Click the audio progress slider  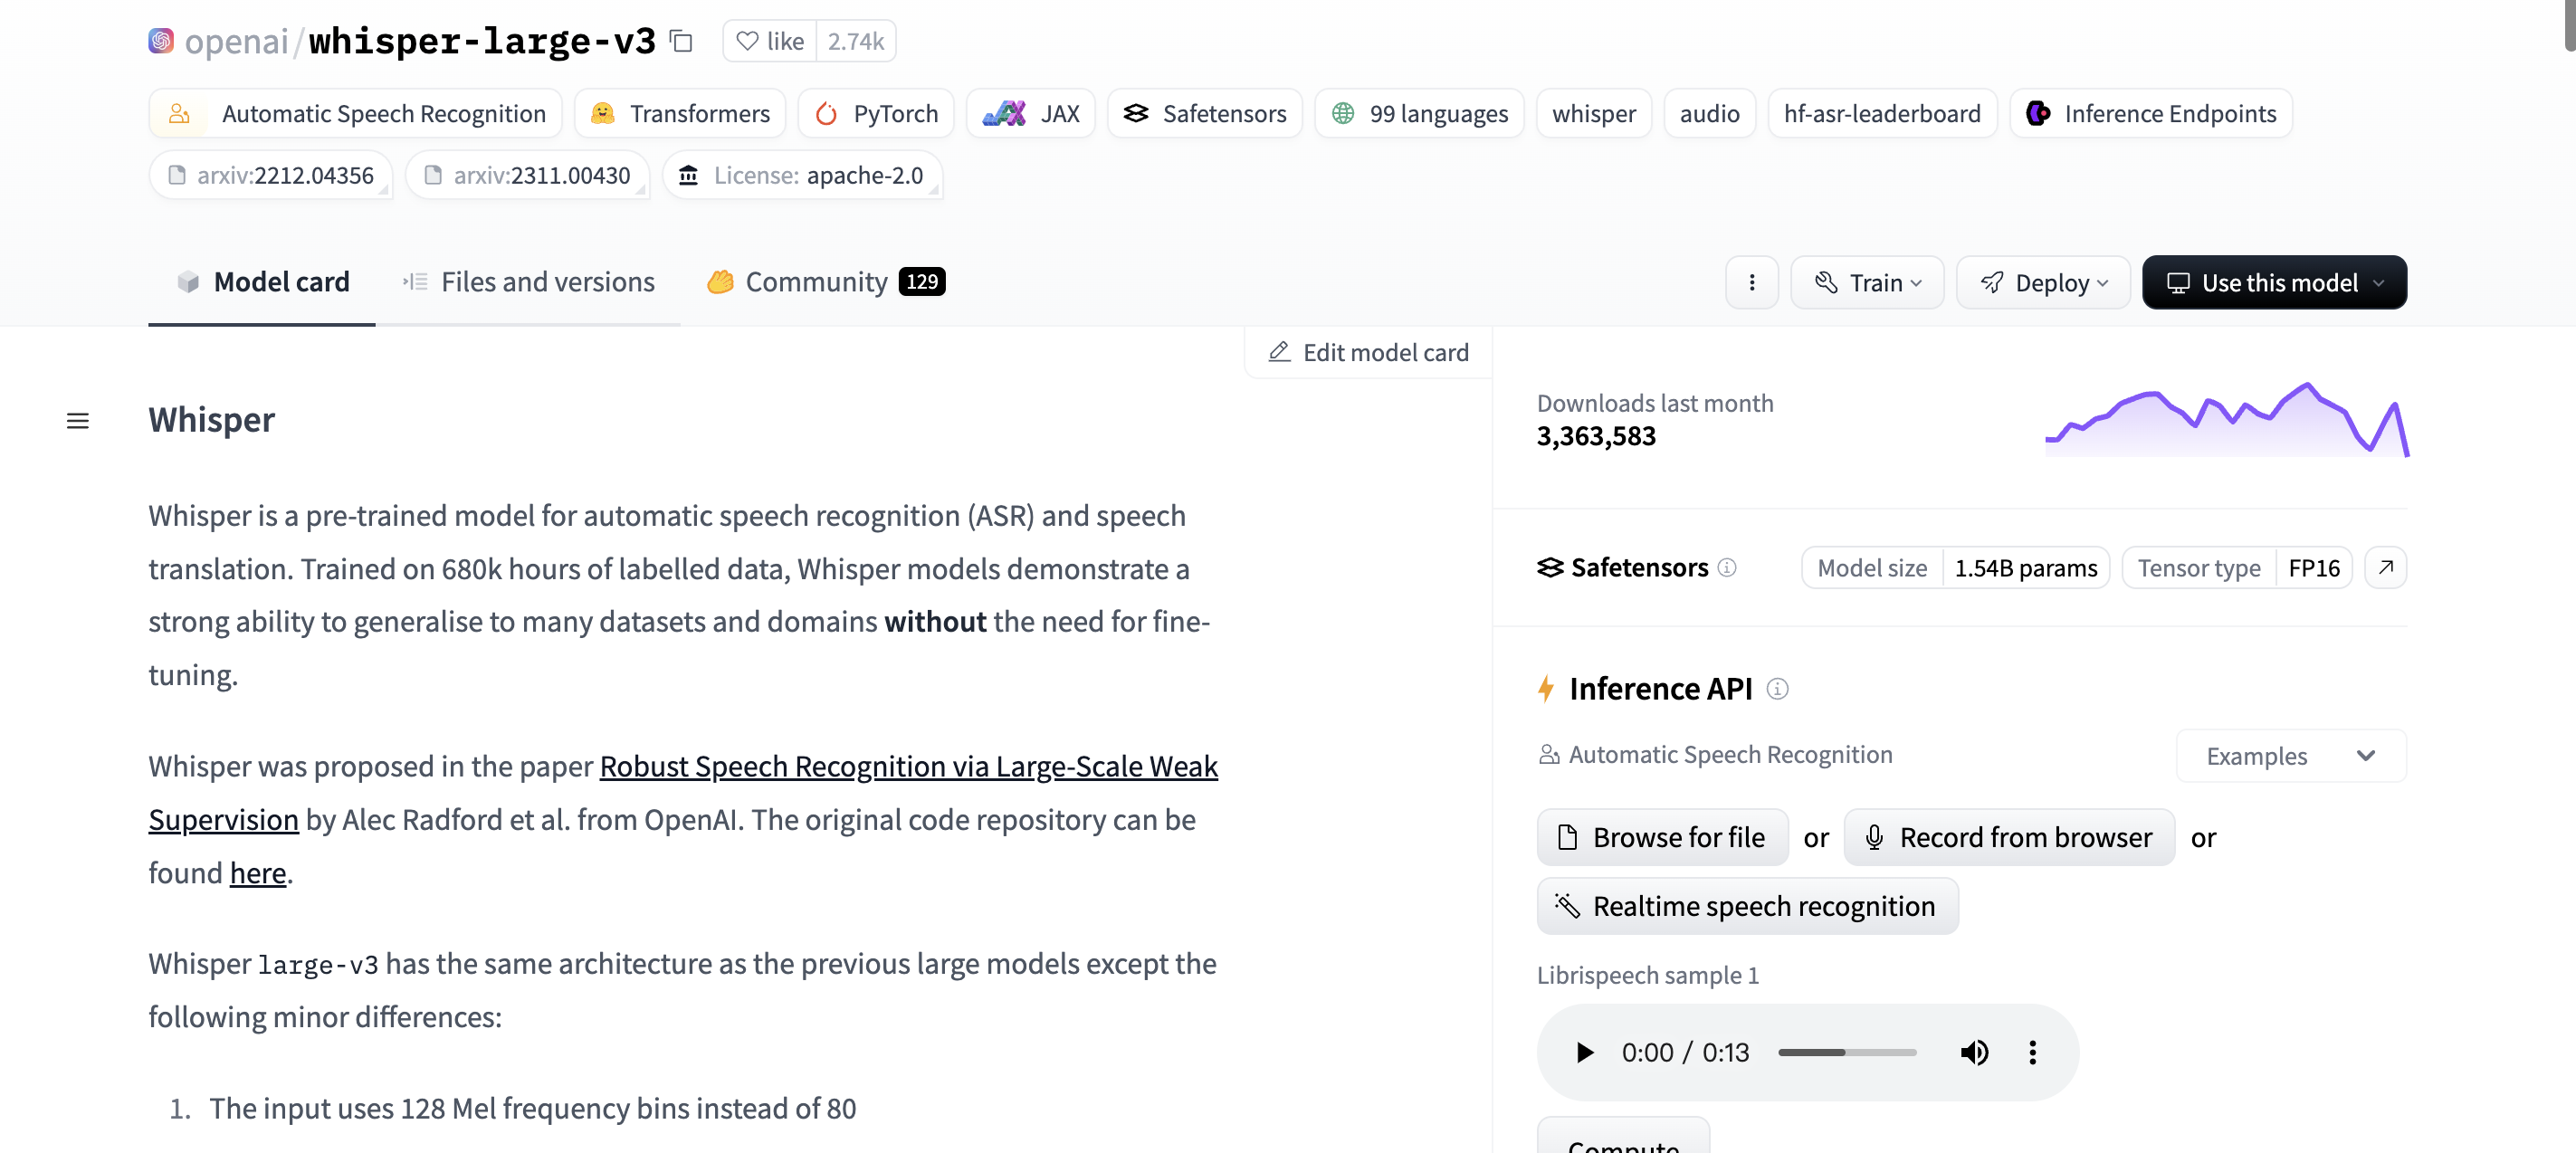(1847, 1052)
